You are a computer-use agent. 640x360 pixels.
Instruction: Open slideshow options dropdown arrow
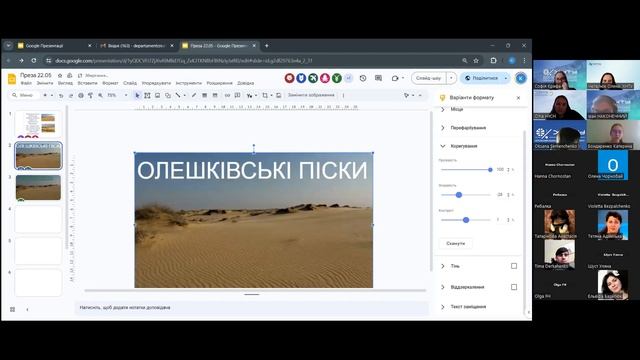(x=451, y=78)
